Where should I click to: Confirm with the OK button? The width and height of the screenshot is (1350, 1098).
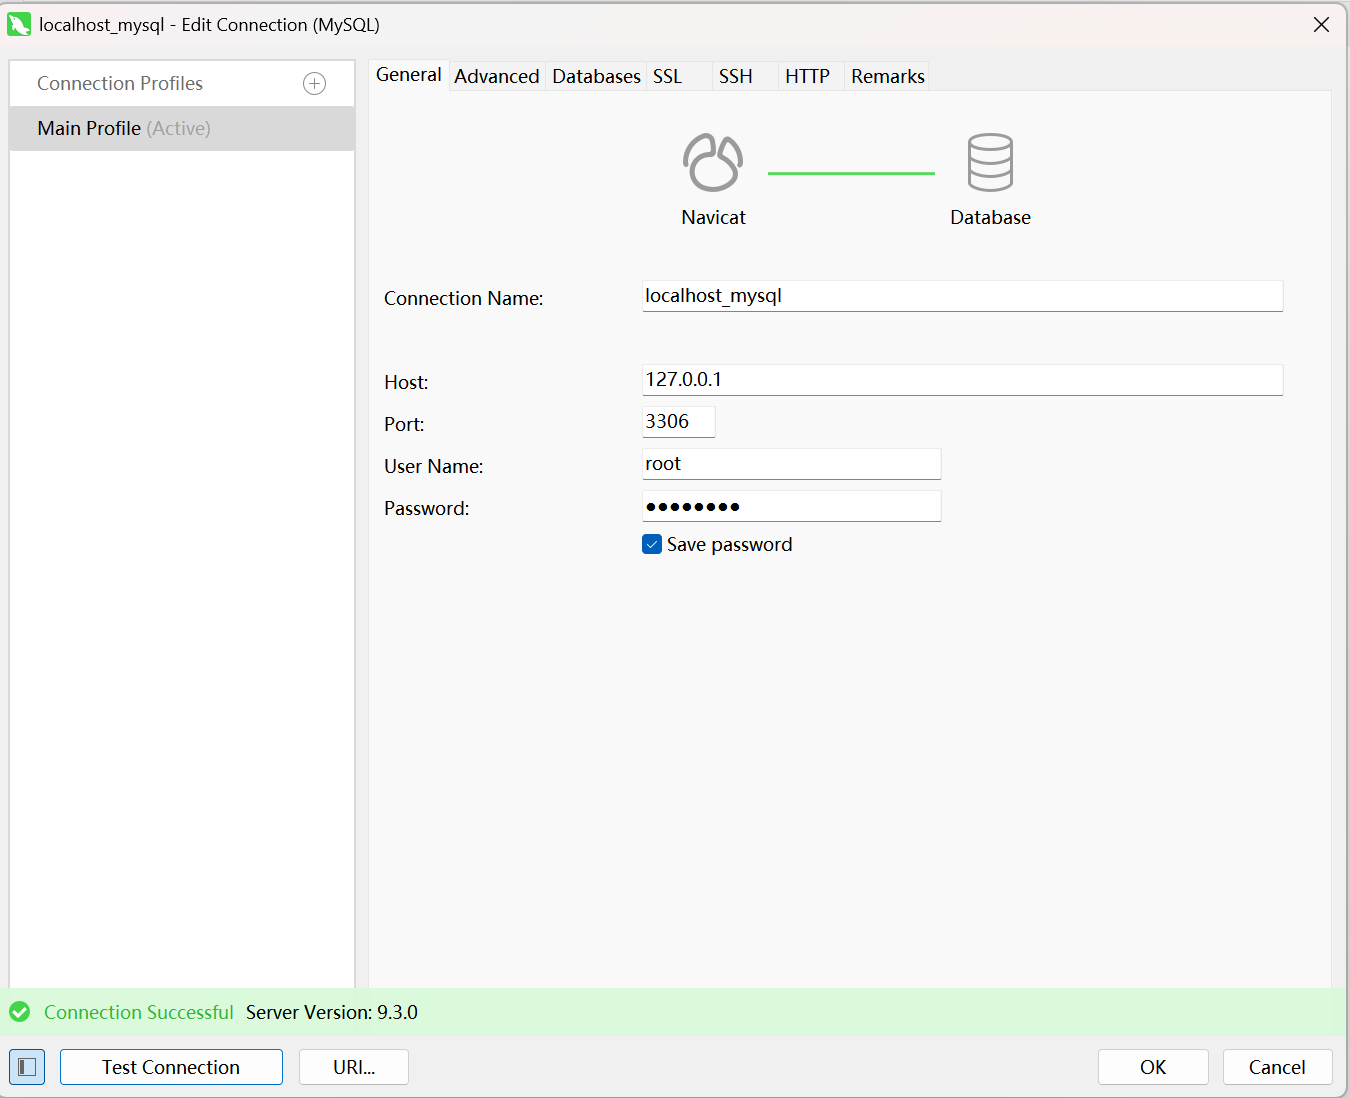click(1153, 1067)
